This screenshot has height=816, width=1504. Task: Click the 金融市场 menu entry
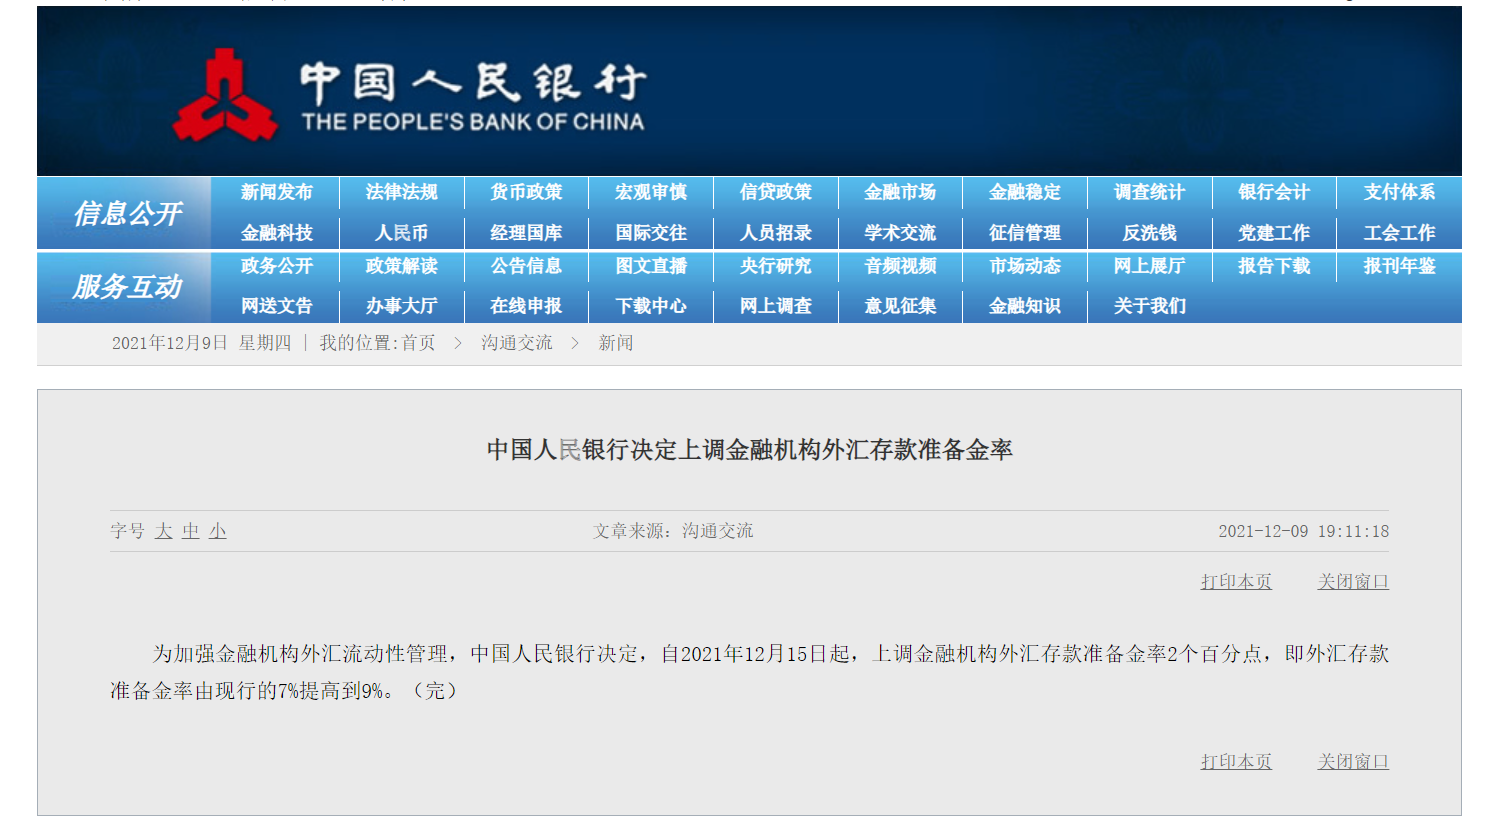coord(900,192)
